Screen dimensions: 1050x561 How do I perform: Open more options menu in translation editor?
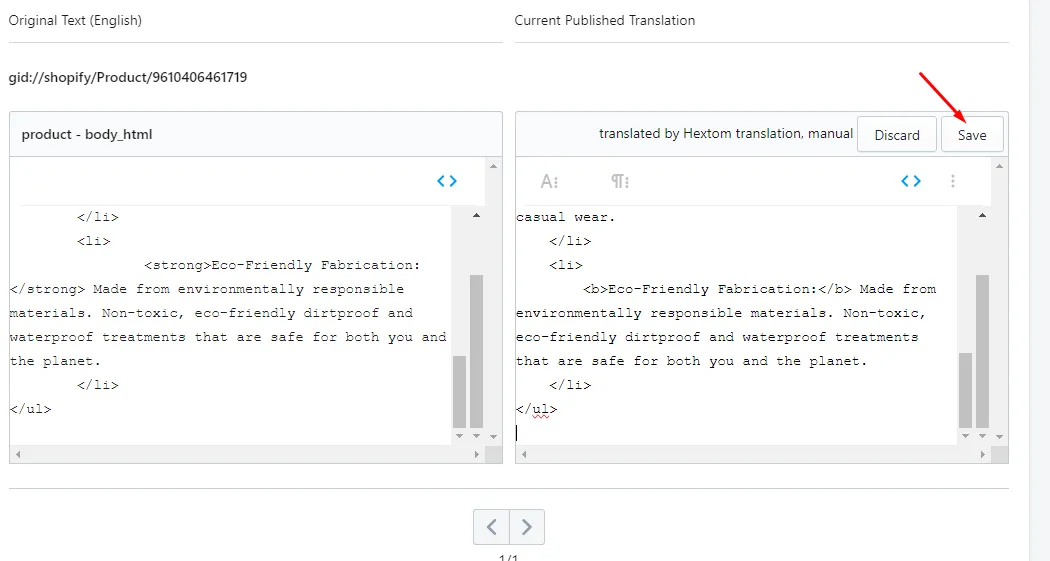coord(952,181)
